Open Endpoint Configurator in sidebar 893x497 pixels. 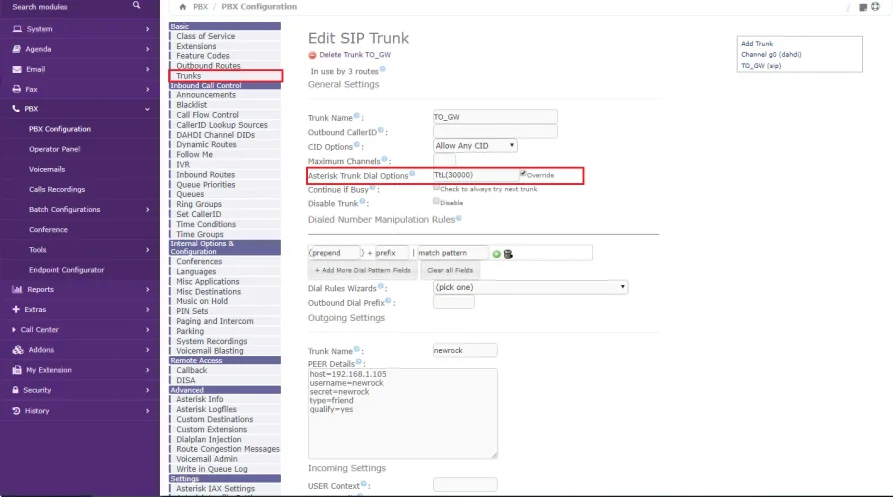pyautogui.click(x=67, y=270)
